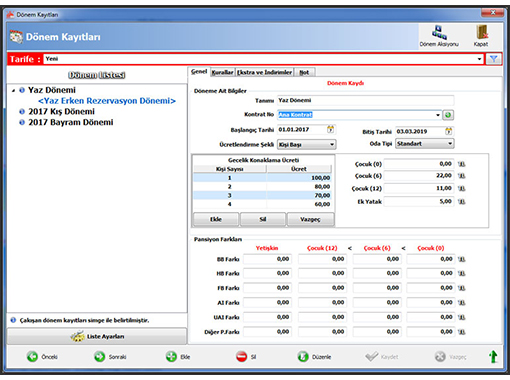Screen dimensions: 510x380
Task: Click calculator icon next to Çocuk (6)
Action: click(x=462, y=176)
